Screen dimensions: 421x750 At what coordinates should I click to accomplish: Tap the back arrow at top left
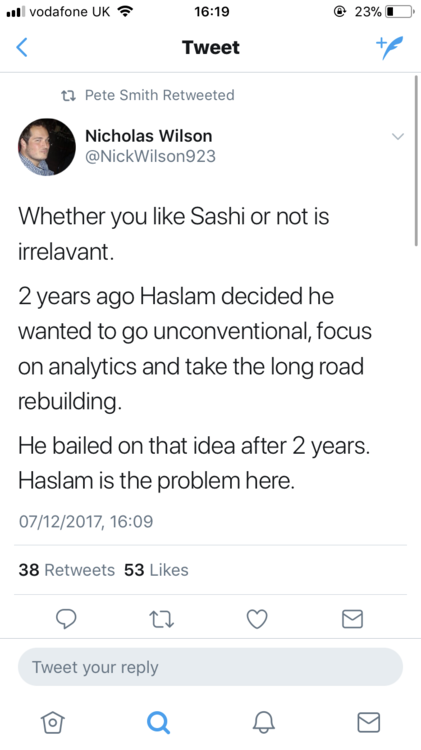click(22, 47)
